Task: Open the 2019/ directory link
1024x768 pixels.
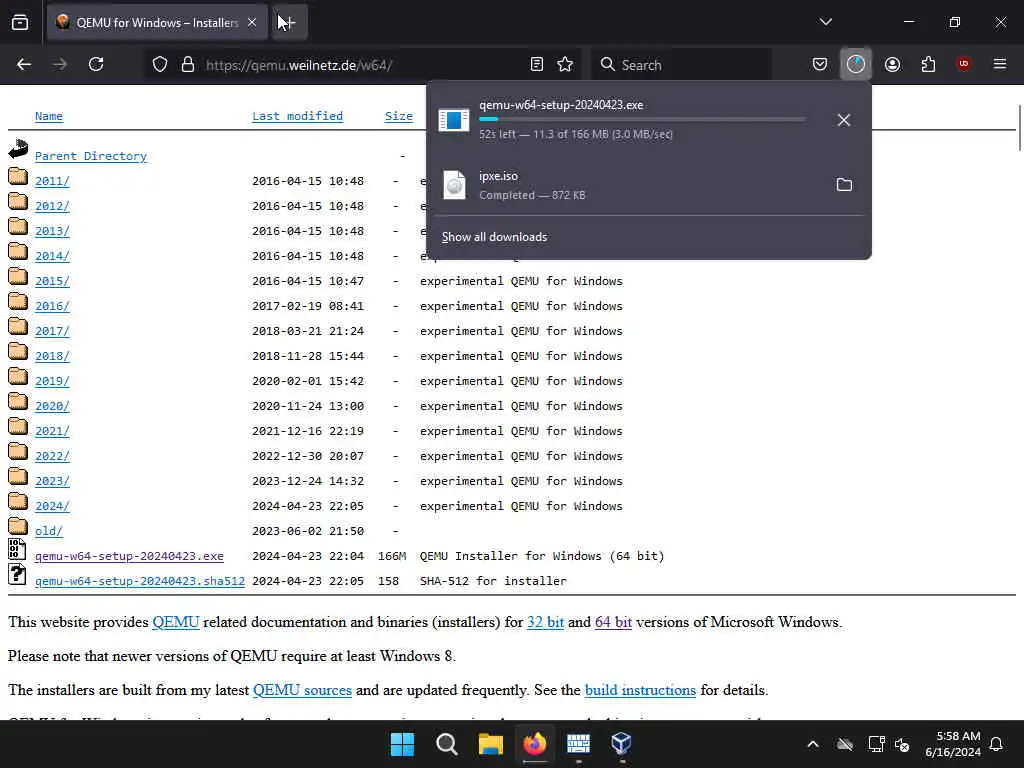Action: click(52, 381)
